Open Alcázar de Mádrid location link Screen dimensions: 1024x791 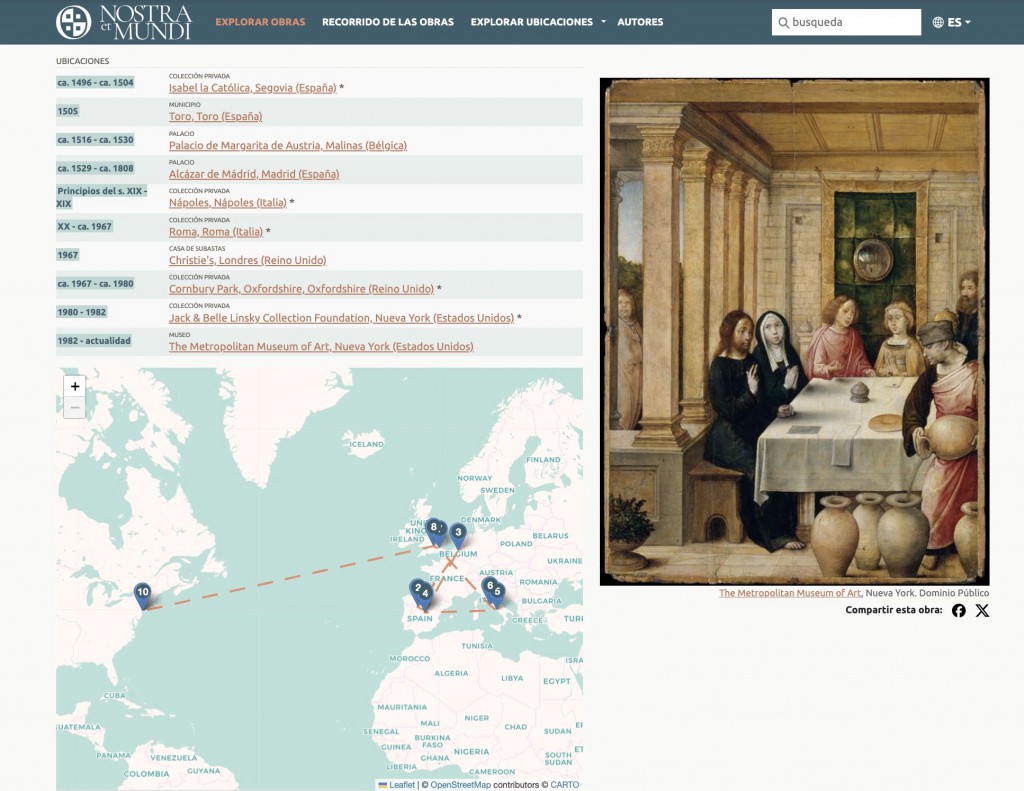point(254,174)
